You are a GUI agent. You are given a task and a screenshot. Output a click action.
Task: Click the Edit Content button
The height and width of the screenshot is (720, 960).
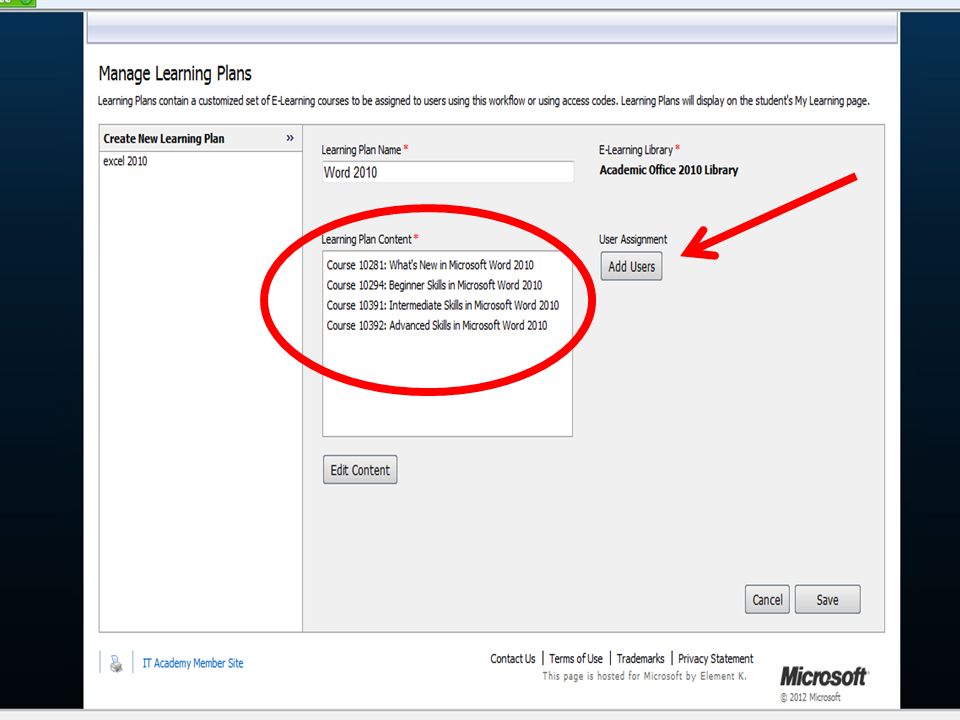point(360,470)
